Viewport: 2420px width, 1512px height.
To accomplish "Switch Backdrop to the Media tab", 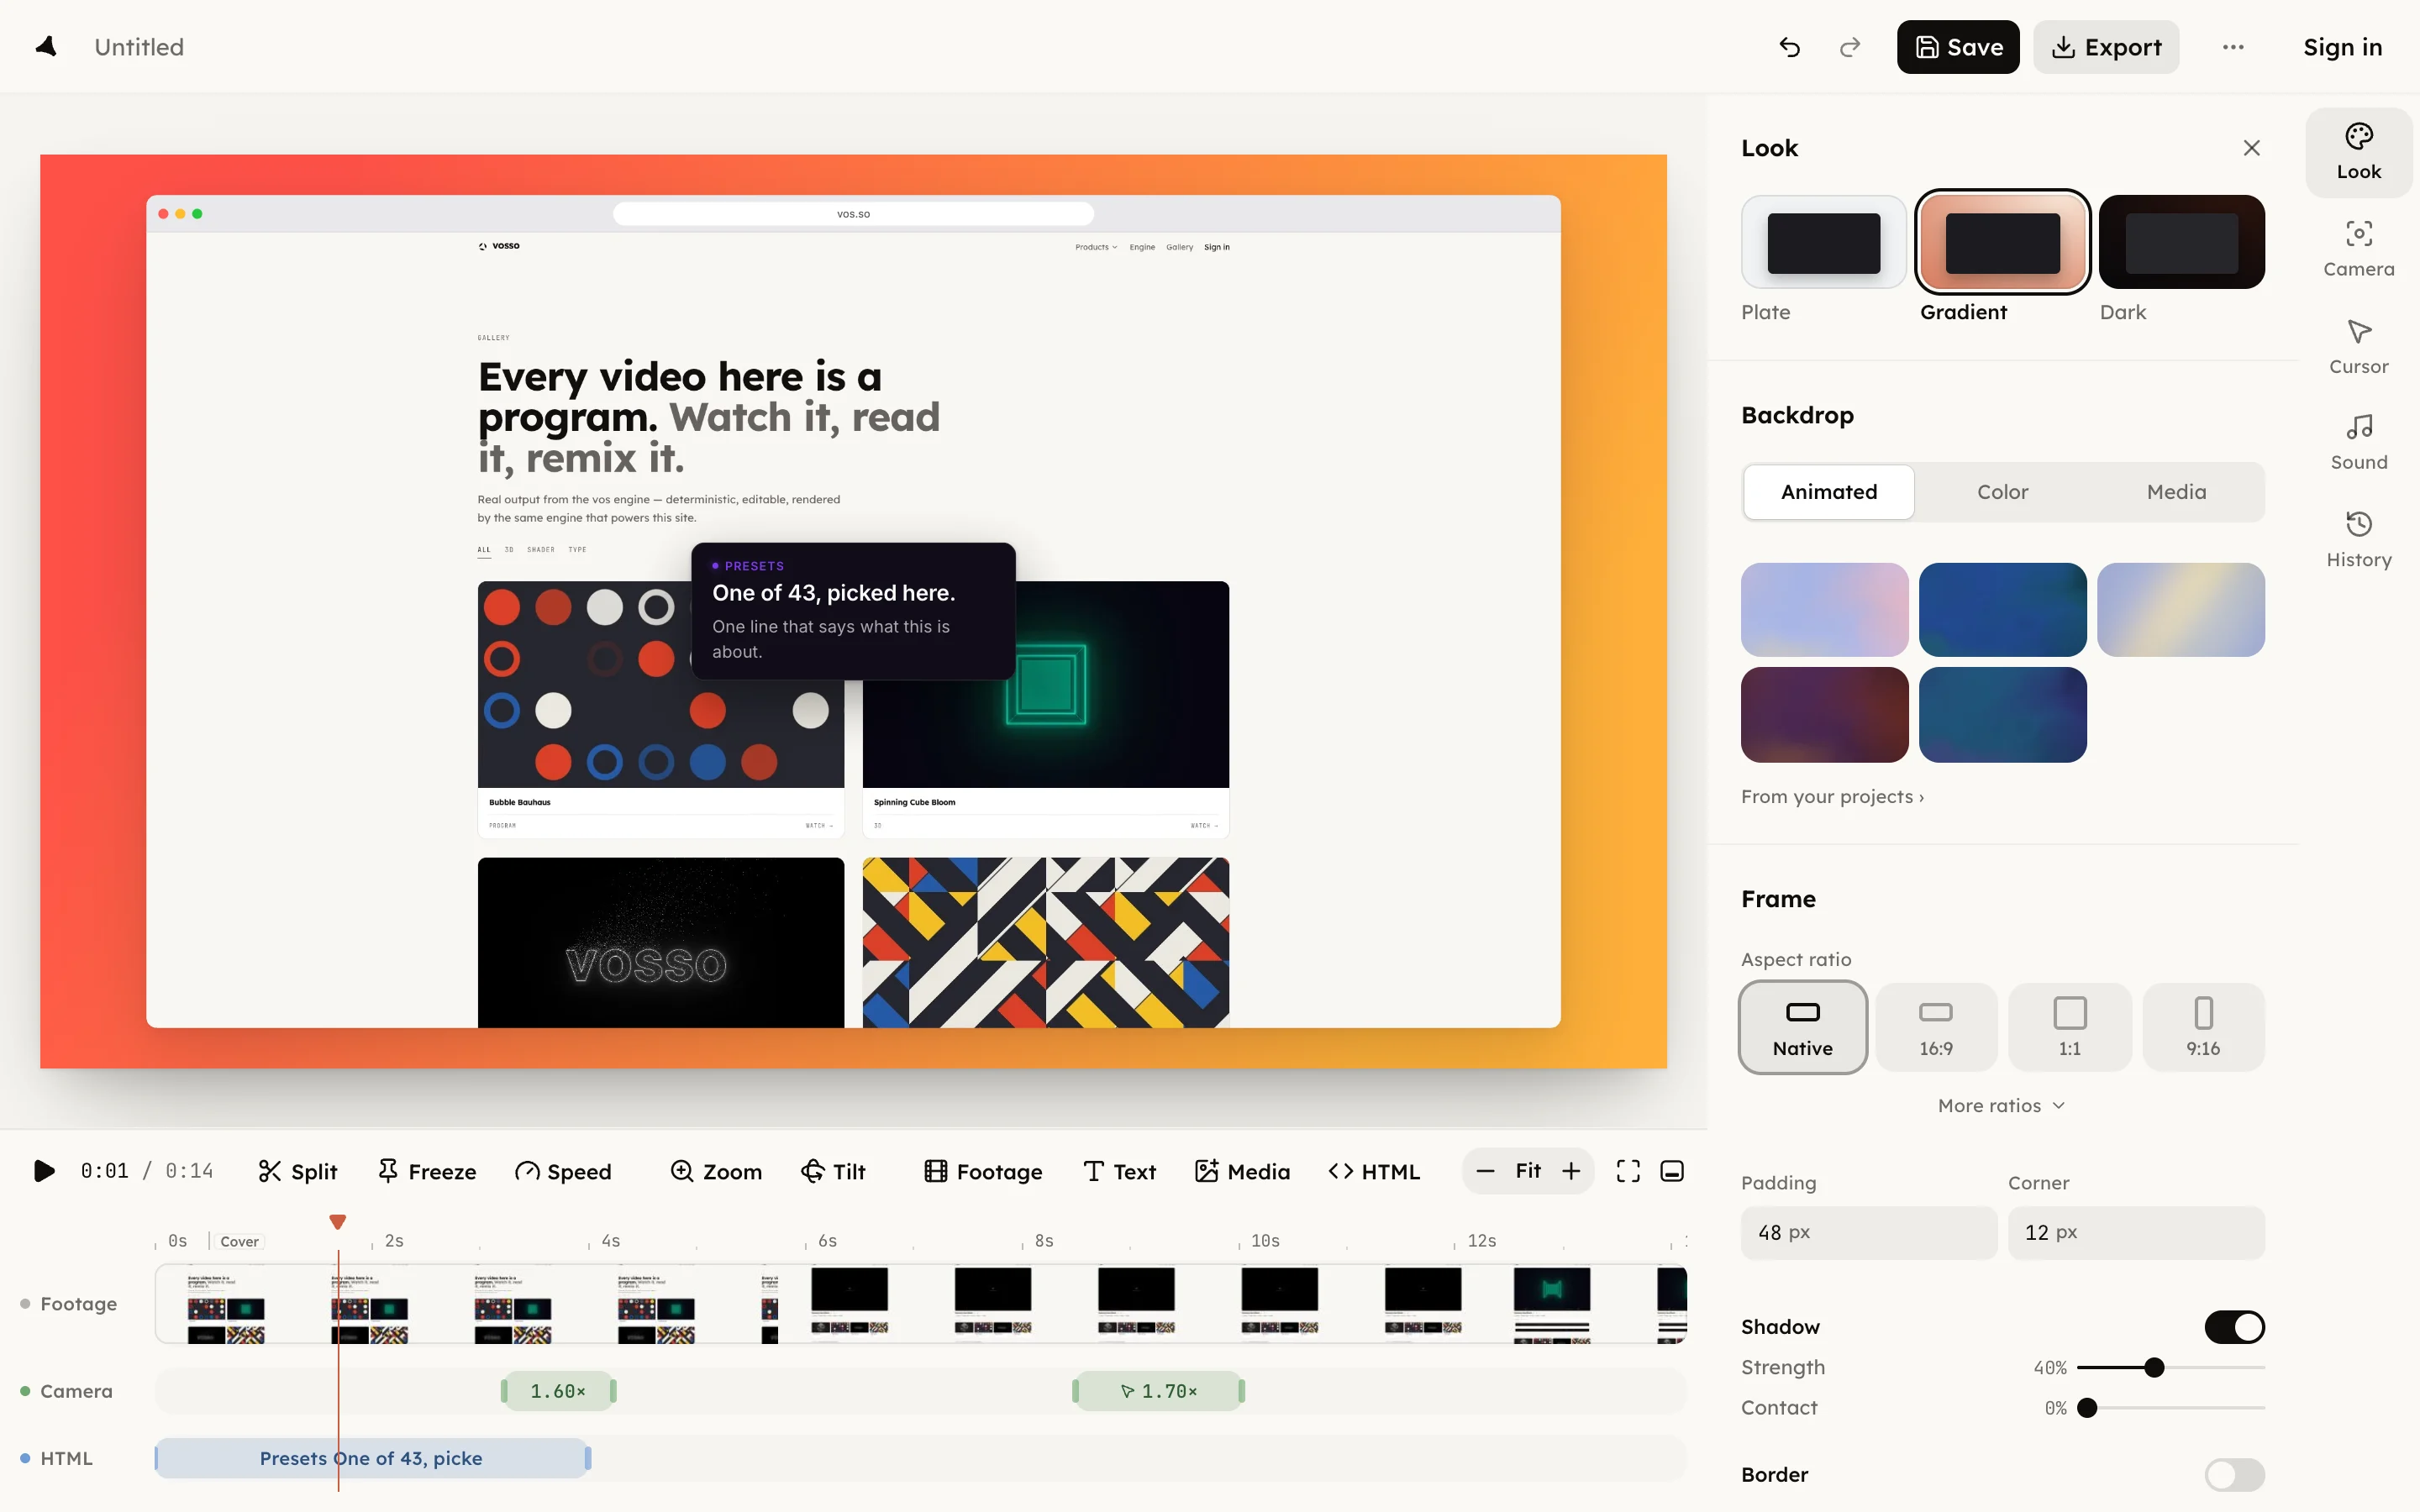I will pyautogui.click(x=2176, y=492).
